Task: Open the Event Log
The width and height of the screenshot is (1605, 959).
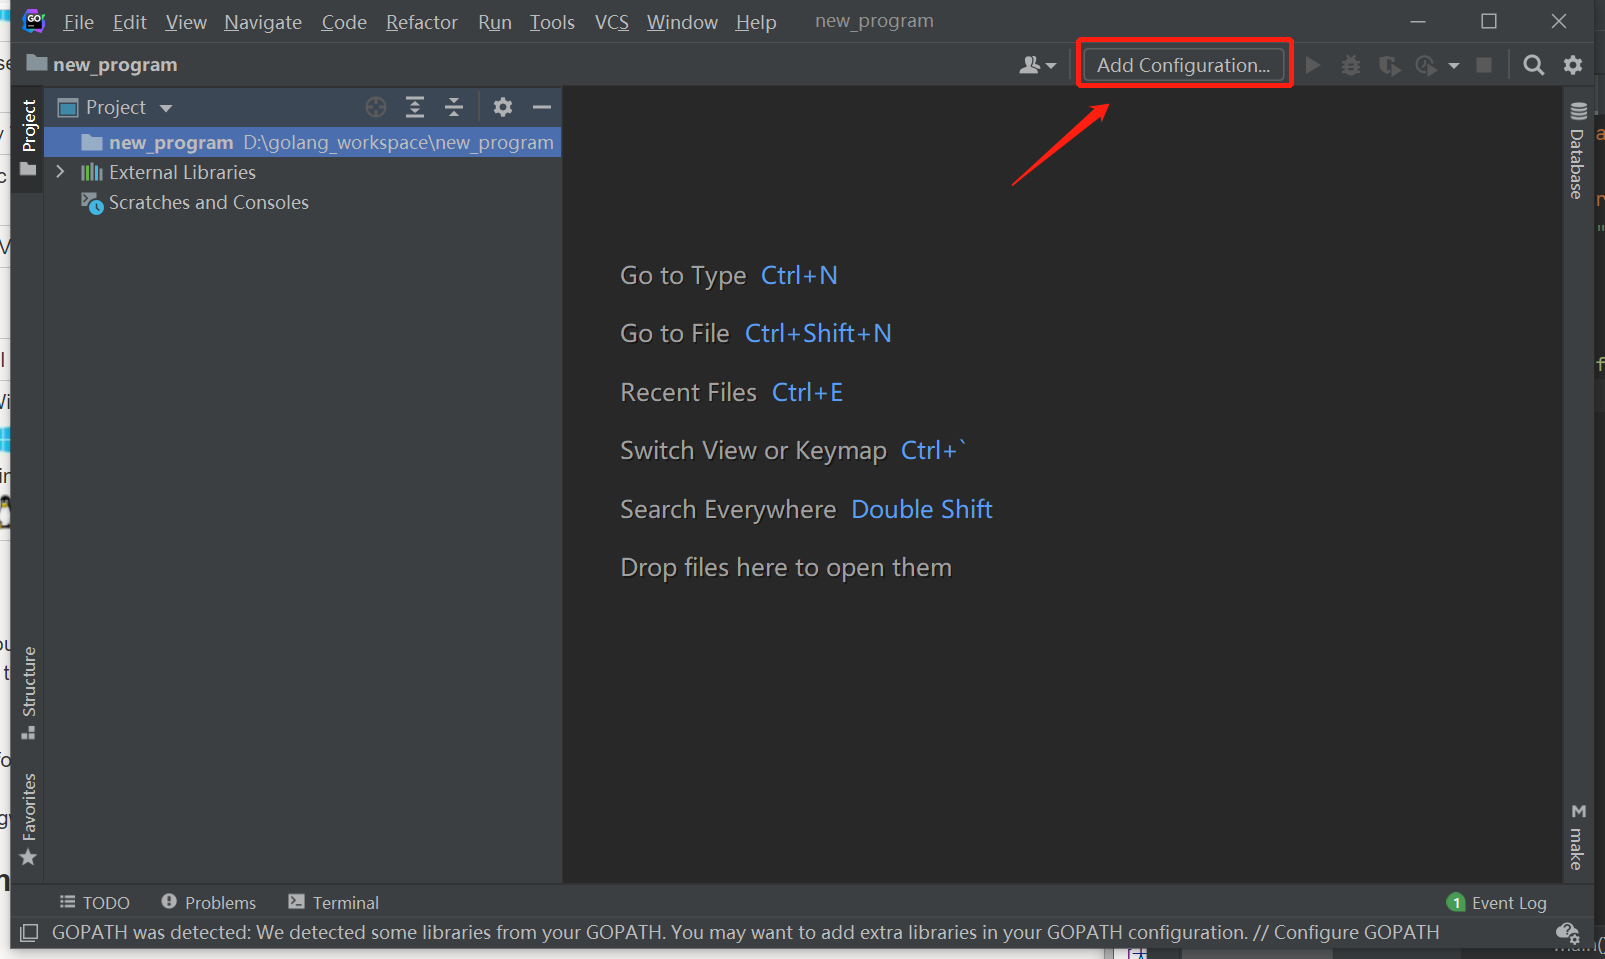Action: pos(1497,902)
